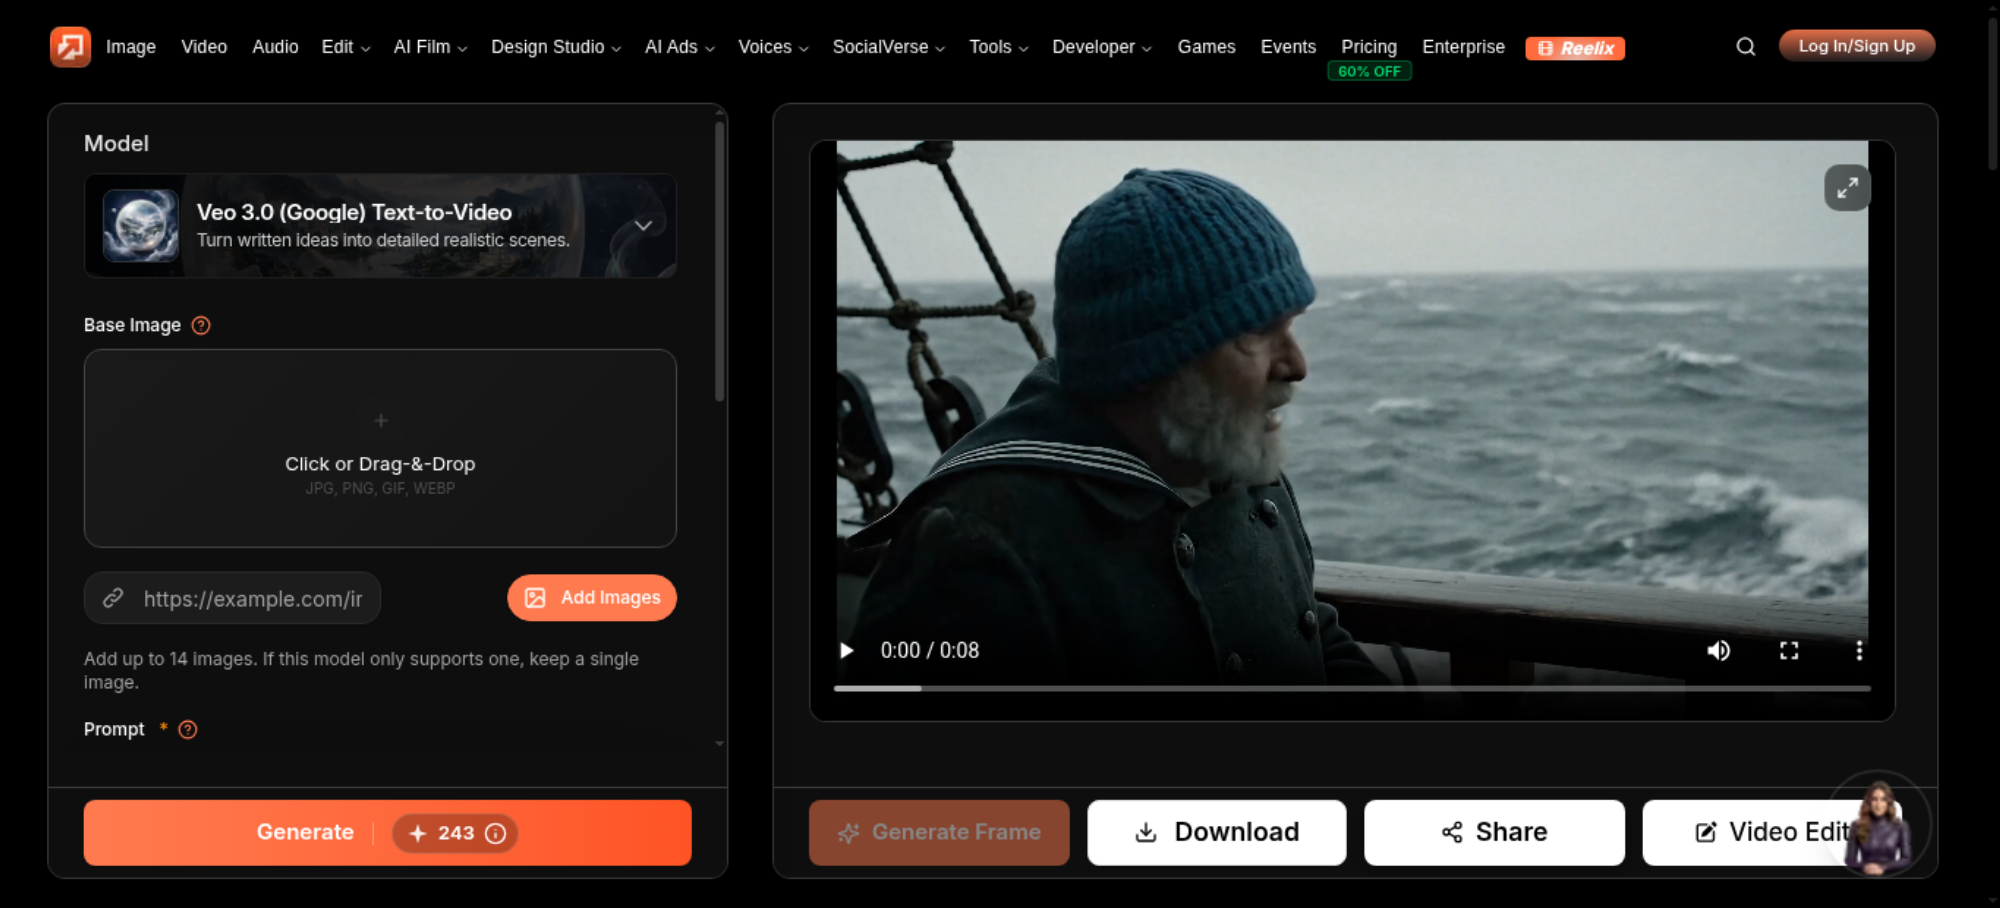This screenshot has width=2000, height=908.
Task: Expand video preview with corner arrows icon
Action: [x=1847, y=188]
